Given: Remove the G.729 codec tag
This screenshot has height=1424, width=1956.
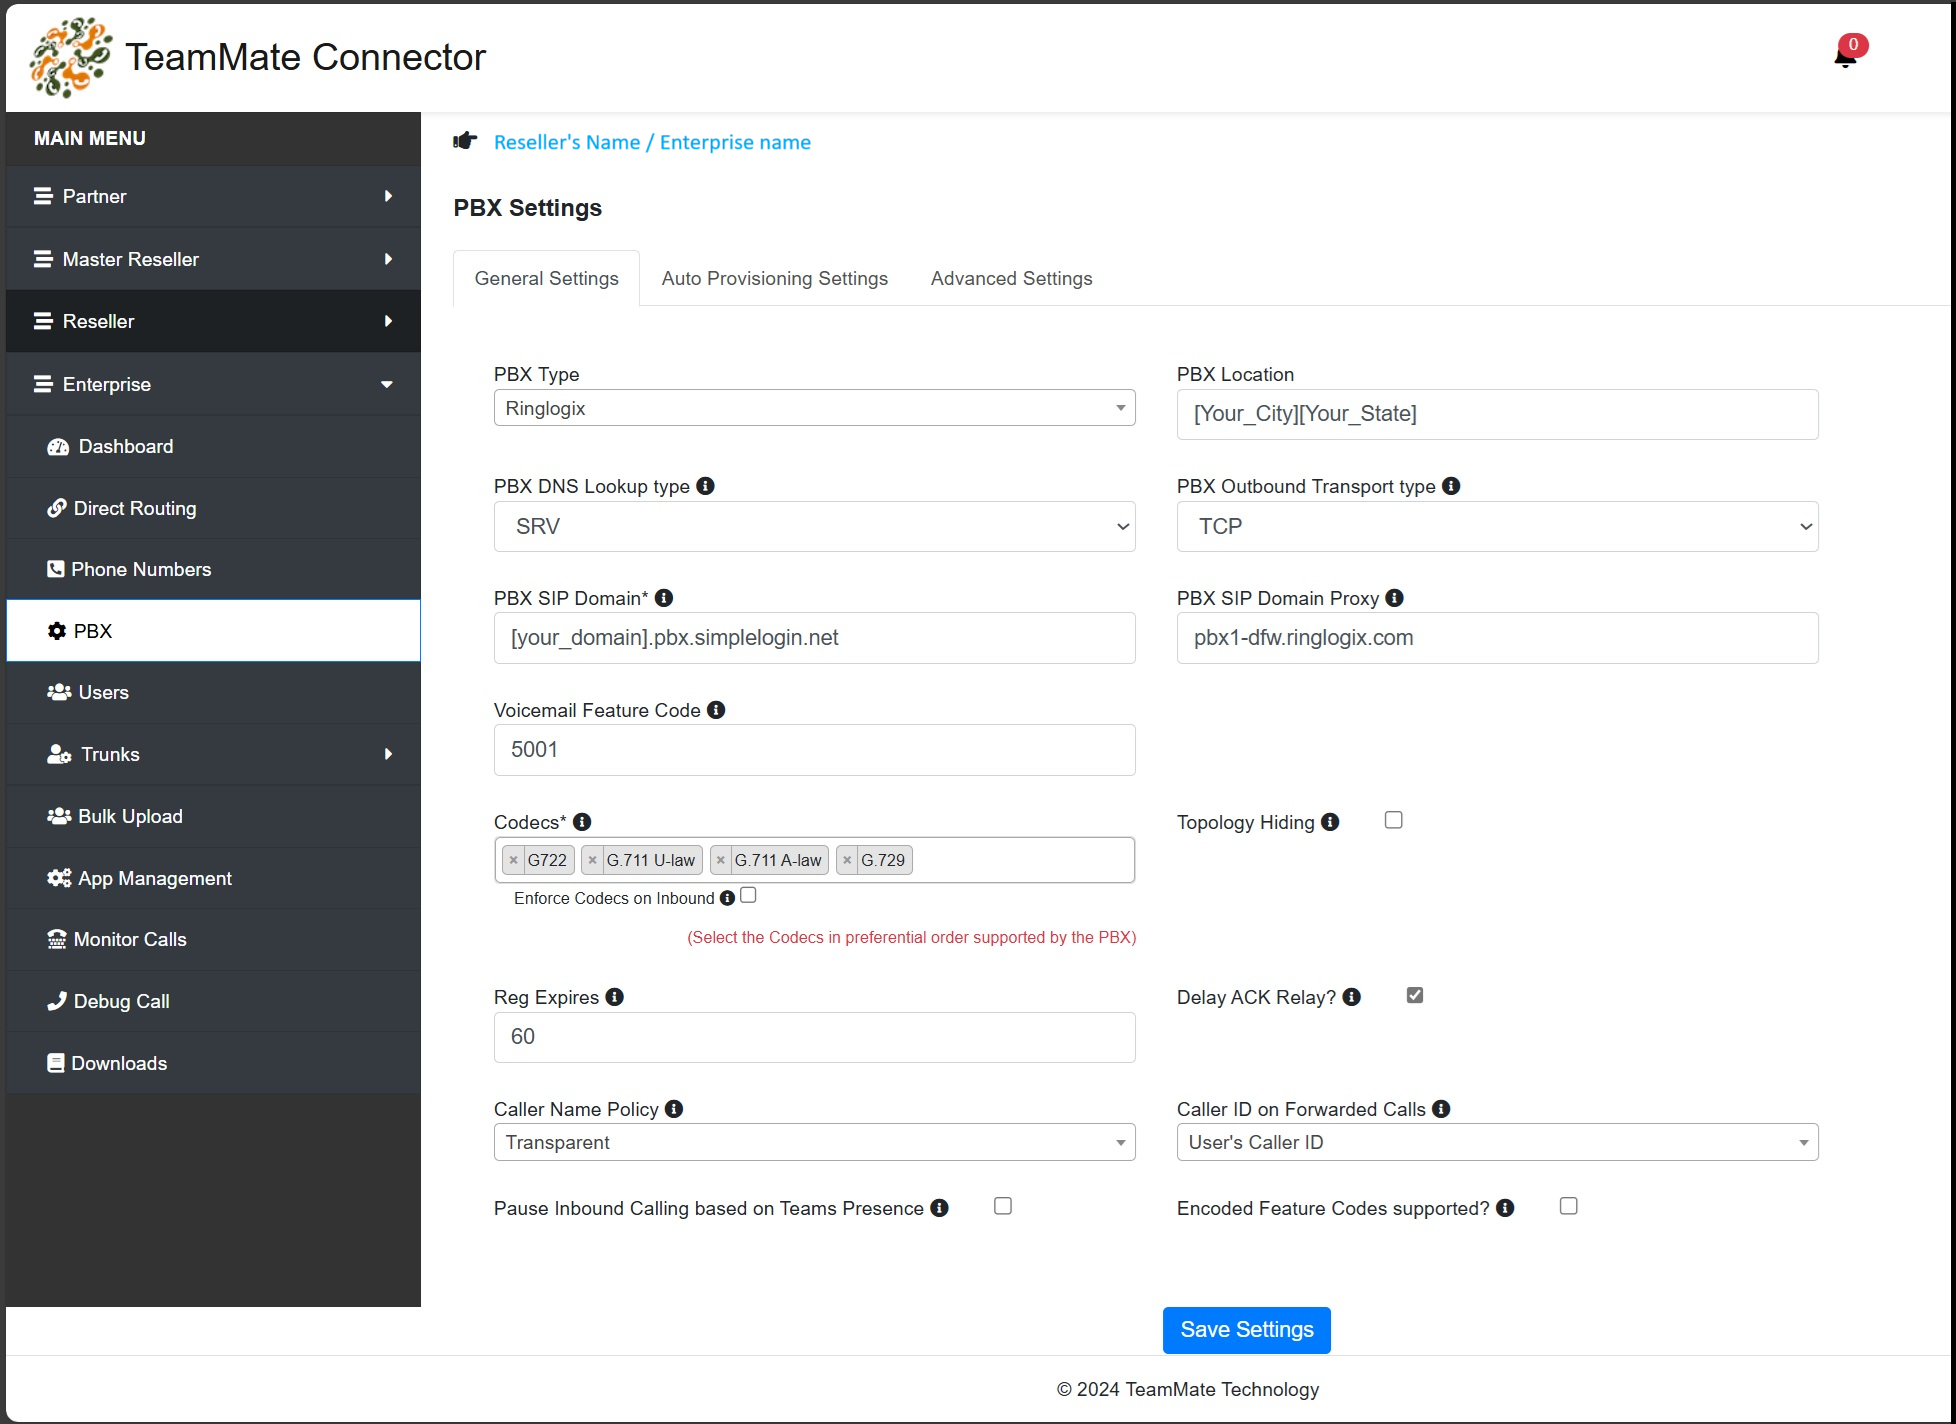Looking at the screenshot, I should (x=847, y=860).
